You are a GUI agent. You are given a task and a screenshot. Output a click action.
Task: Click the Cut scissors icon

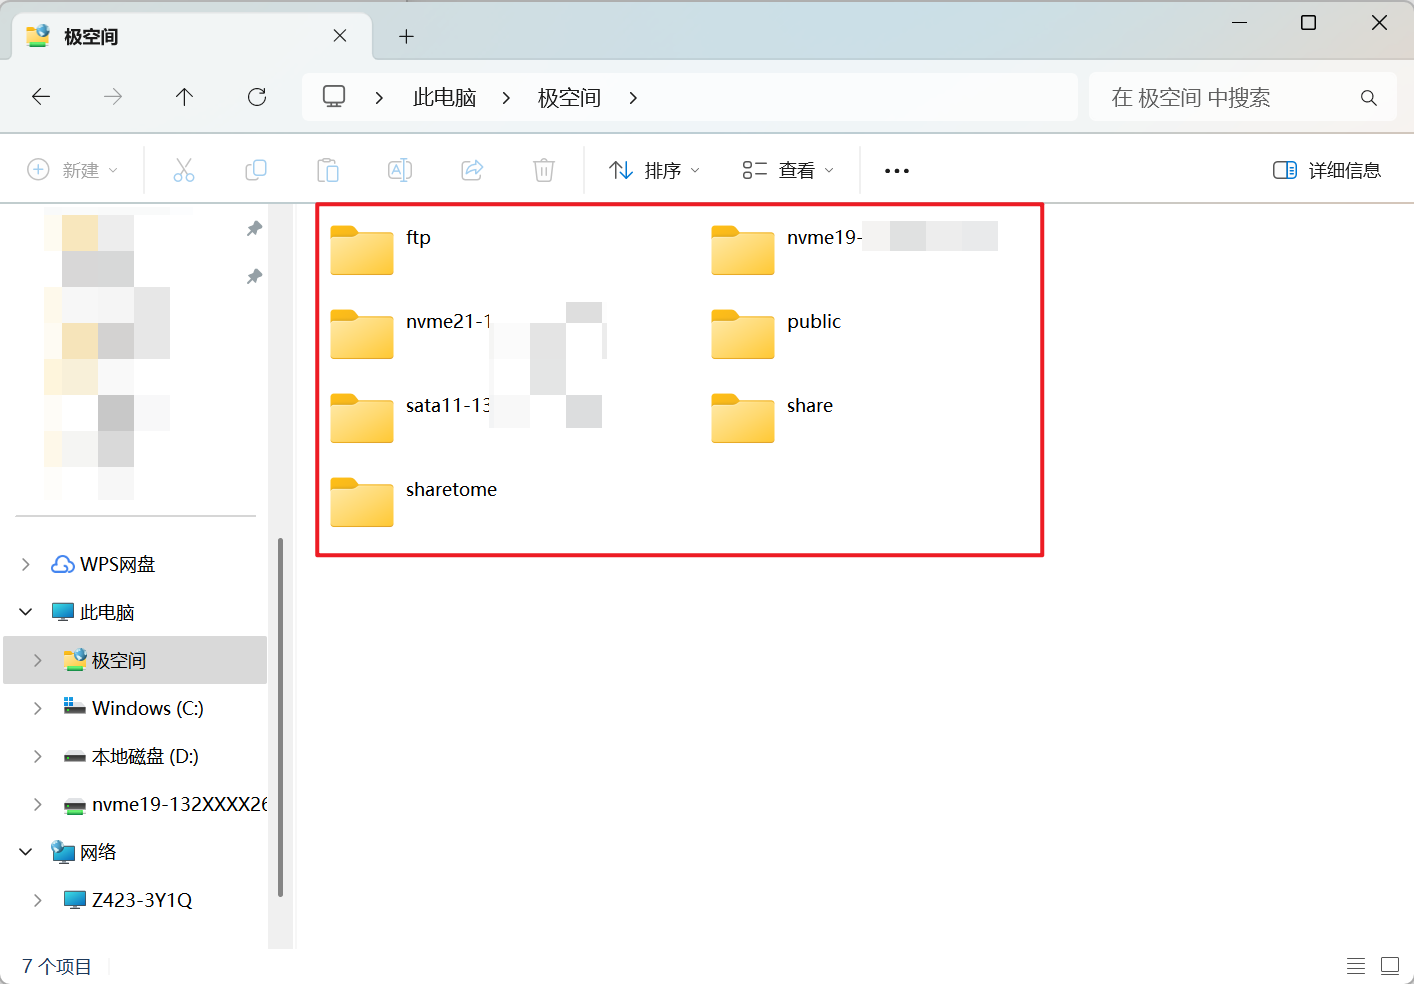tap(184, 170)
